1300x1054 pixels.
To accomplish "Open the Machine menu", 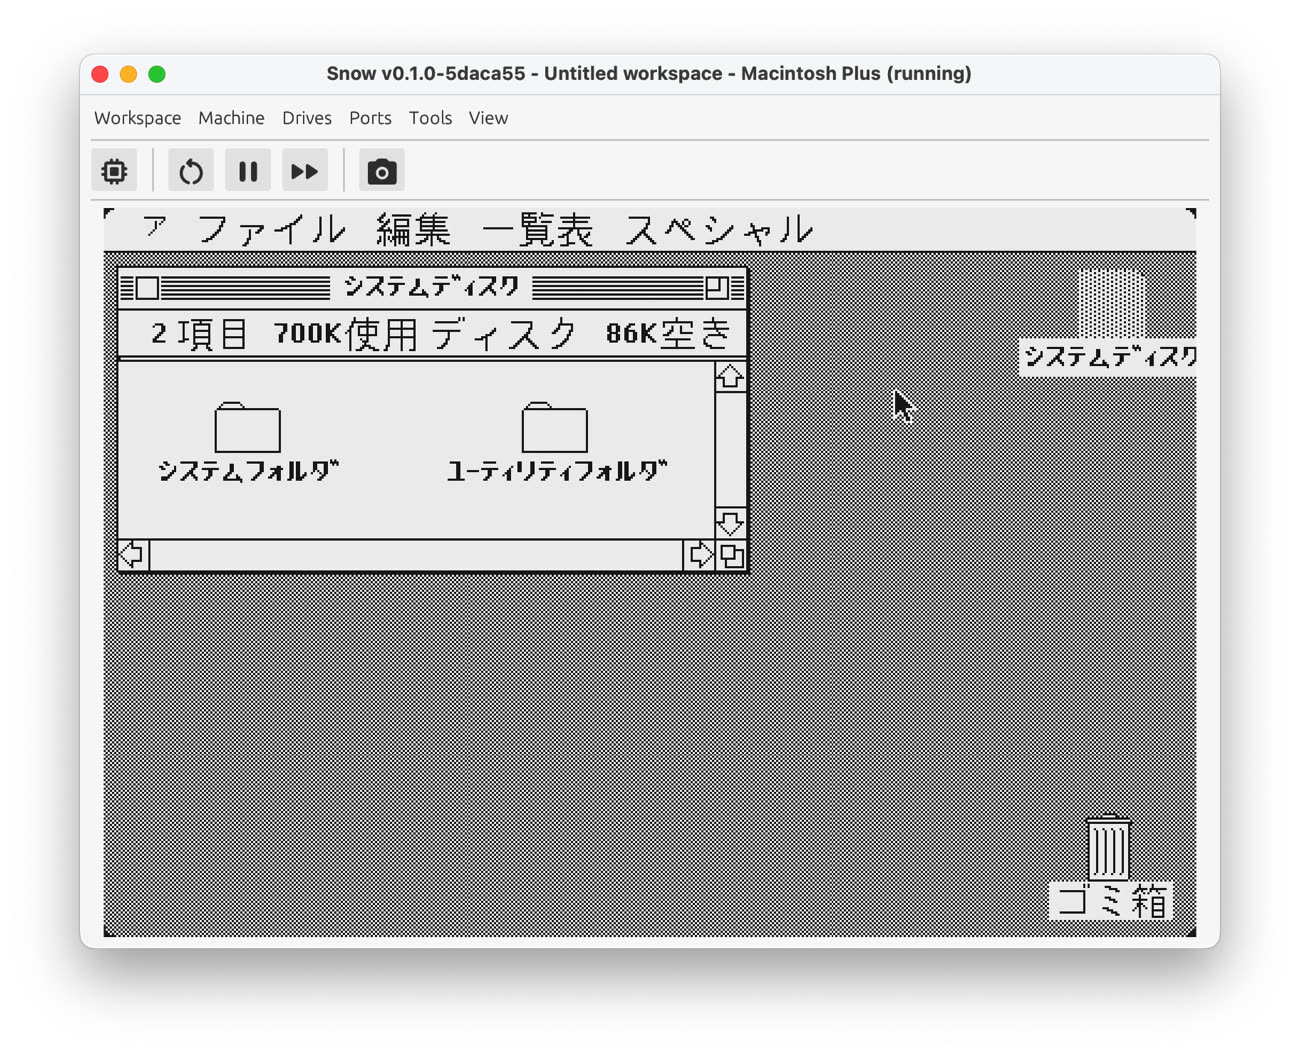I will 231,118.
